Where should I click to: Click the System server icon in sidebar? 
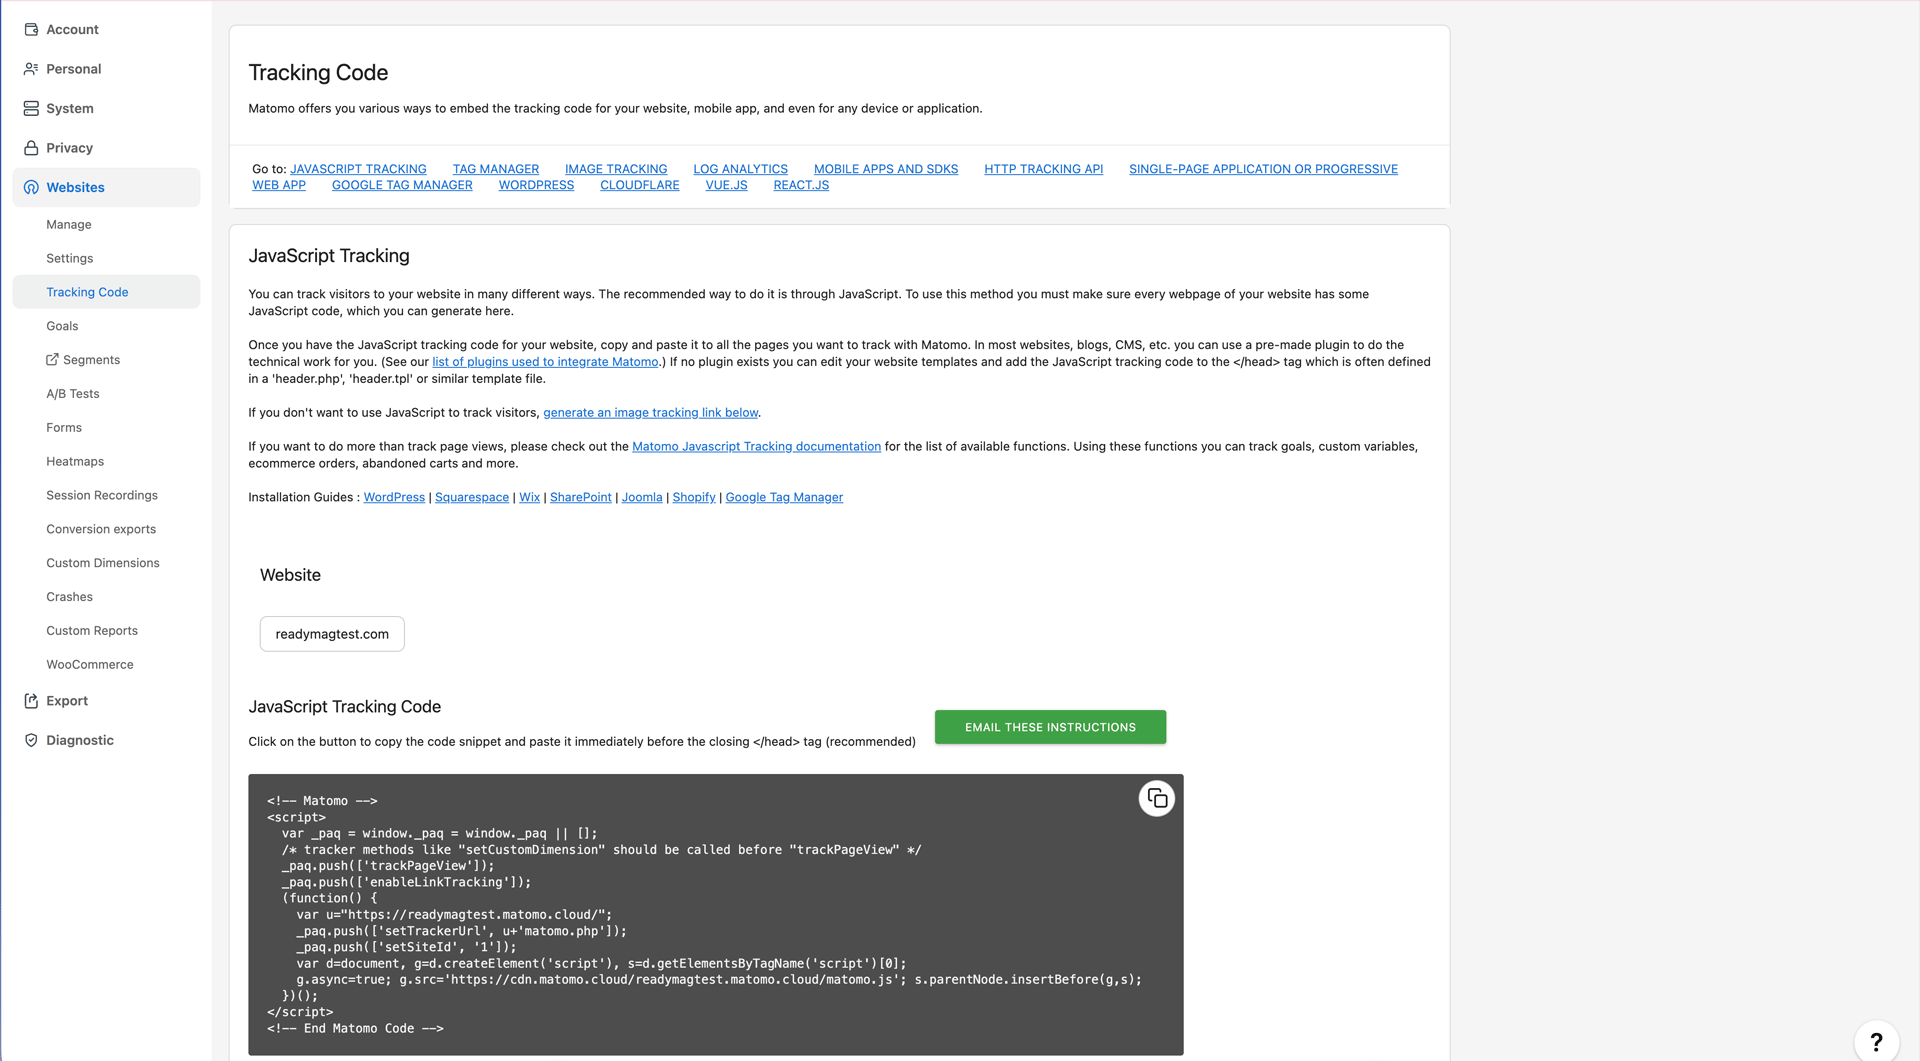click(31, 108)
